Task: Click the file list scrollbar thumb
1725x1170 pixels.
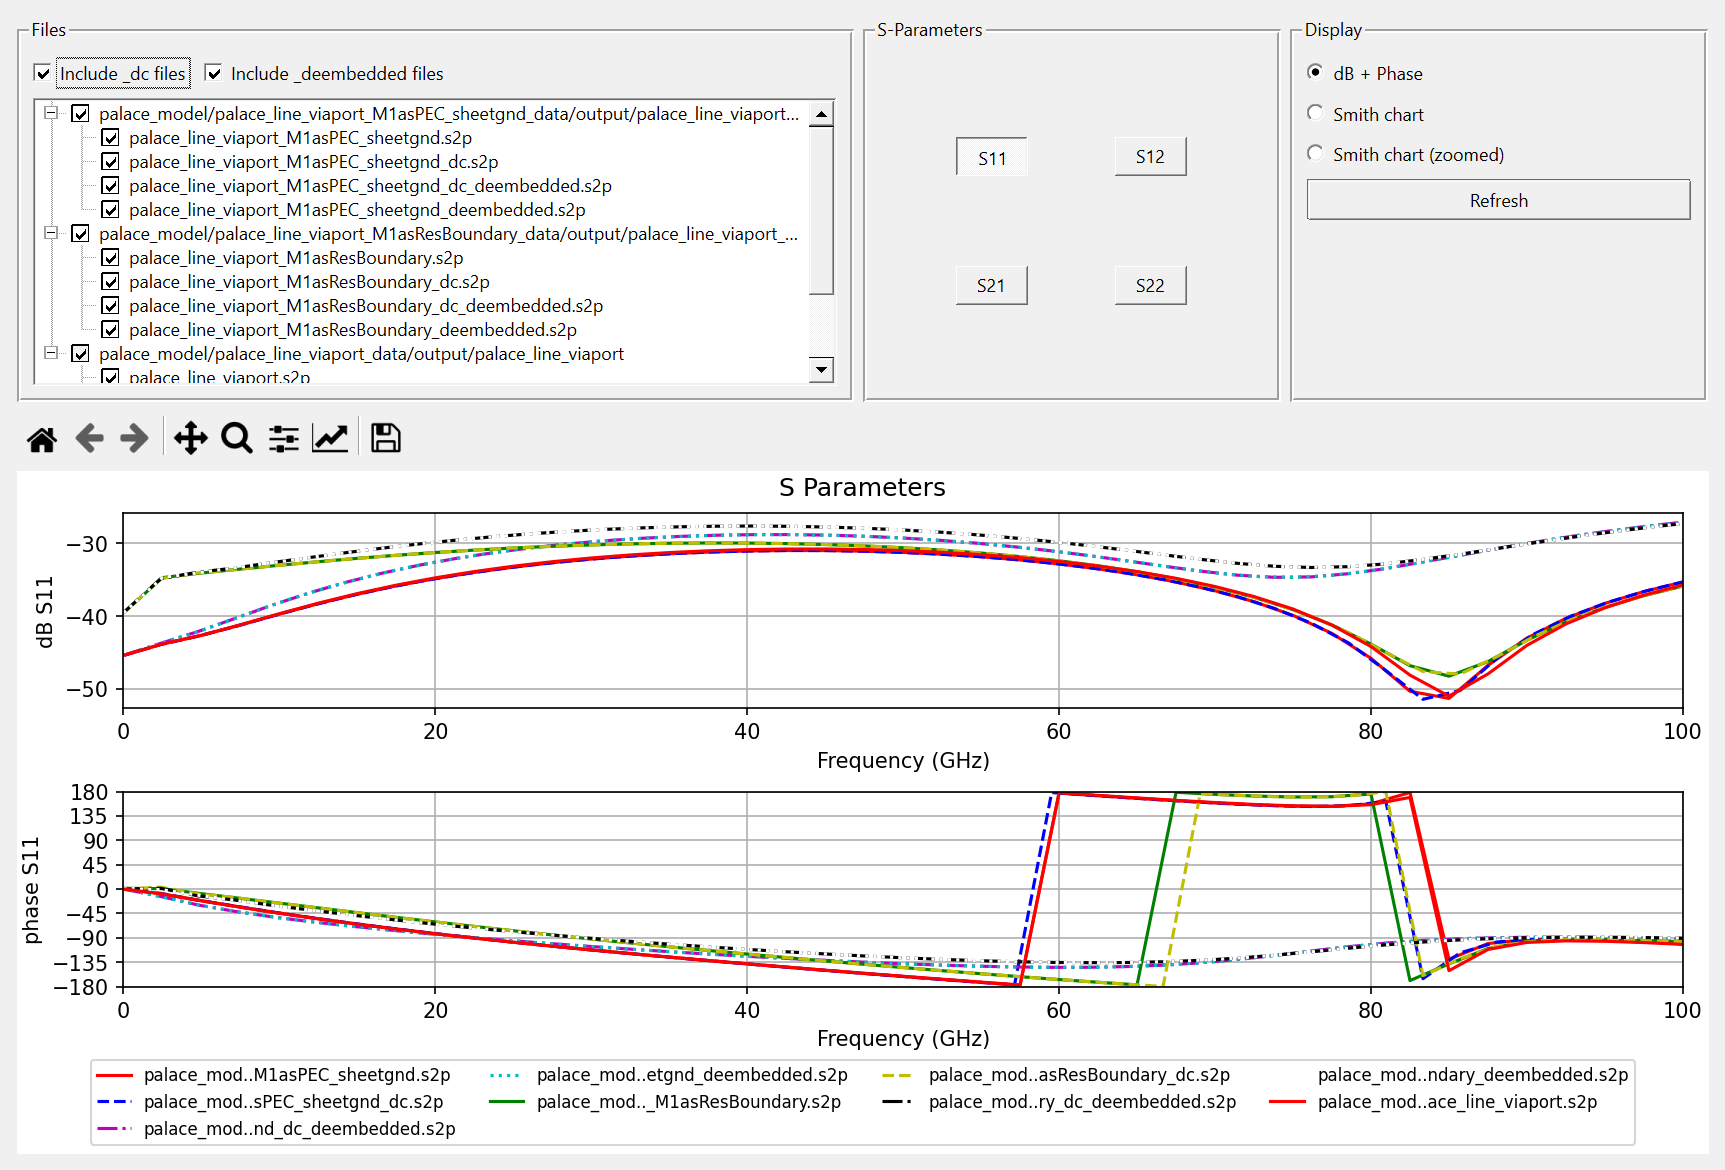Action: [821, 210]
